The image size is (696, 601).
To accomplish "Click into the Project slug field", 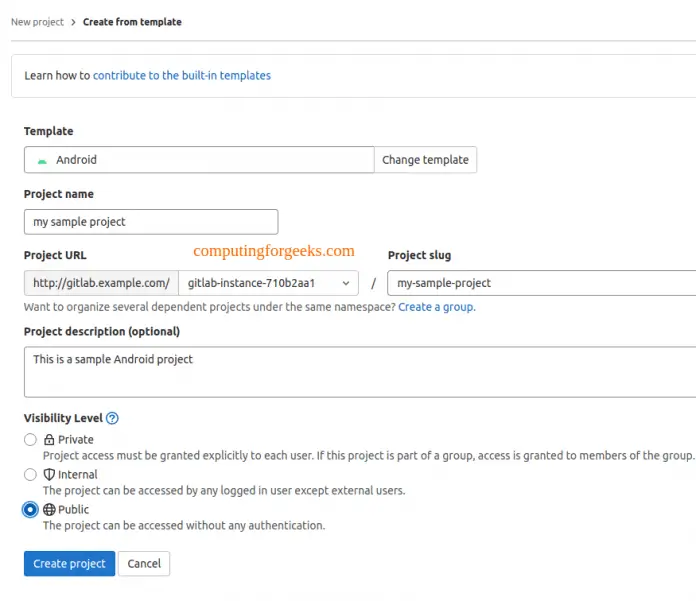I will coord(541,283).
